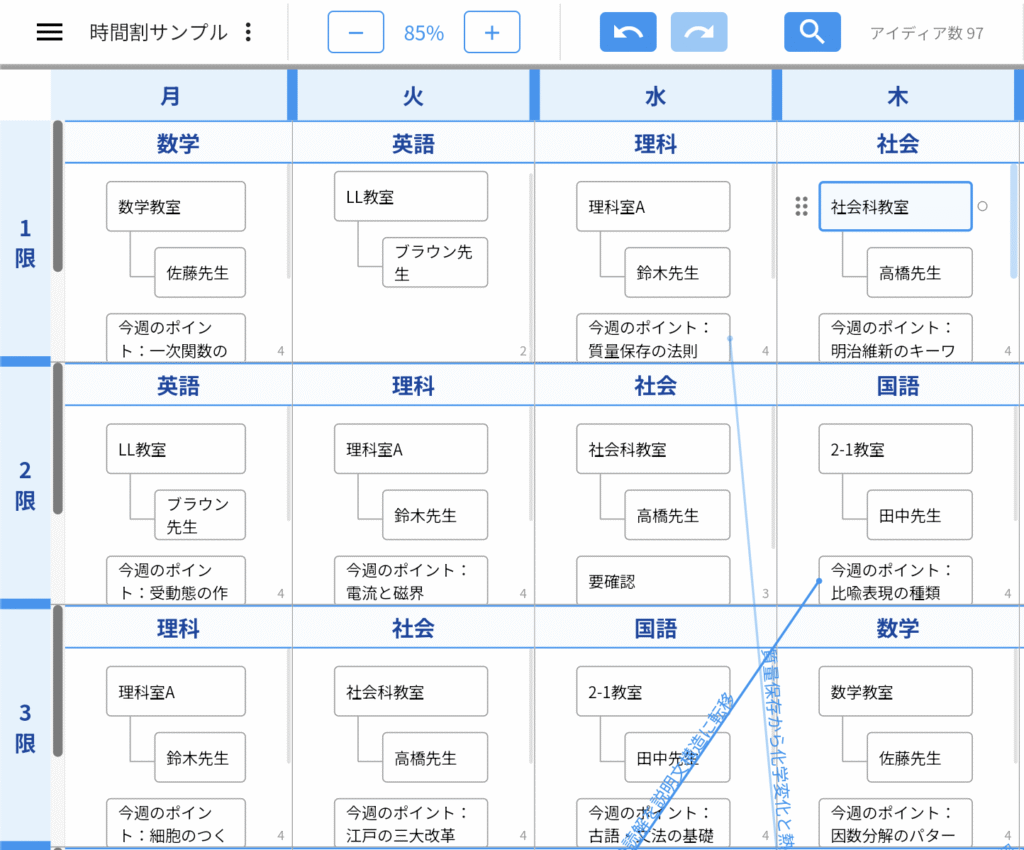Image resolution: width=1024 pixels, height=850 pixels.
Task: Select the 佐藤先生 card in Thursday 3限
Action: point(920,757)
